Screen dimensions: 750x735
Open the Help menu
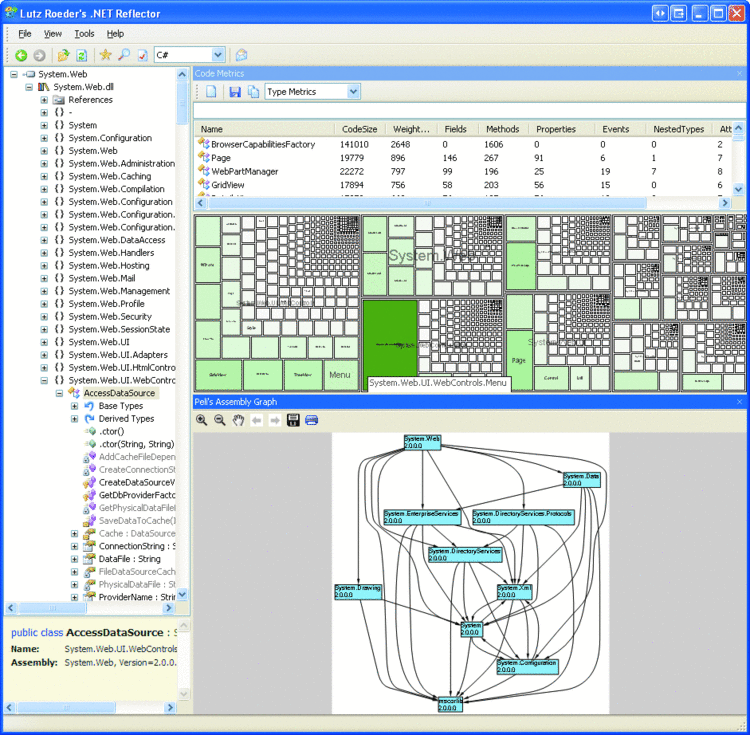(x=115, y=34)
